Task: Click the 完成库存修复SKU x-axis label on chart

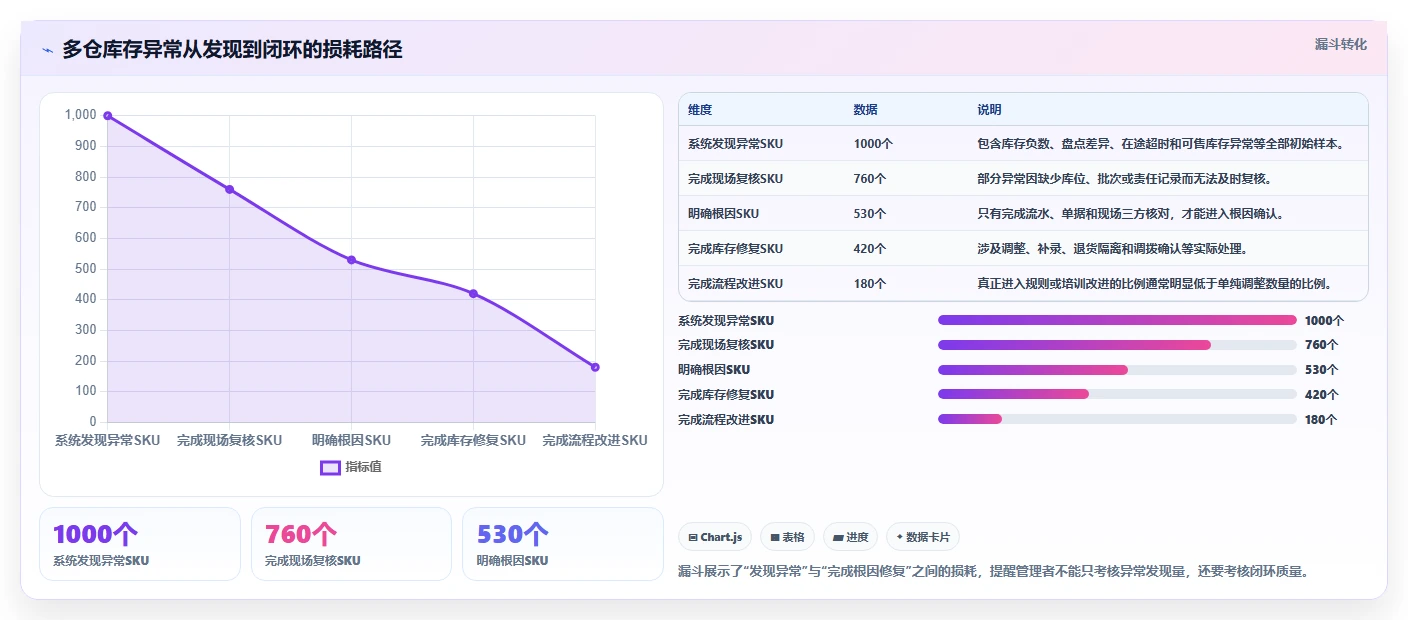Action: point(473,440)
